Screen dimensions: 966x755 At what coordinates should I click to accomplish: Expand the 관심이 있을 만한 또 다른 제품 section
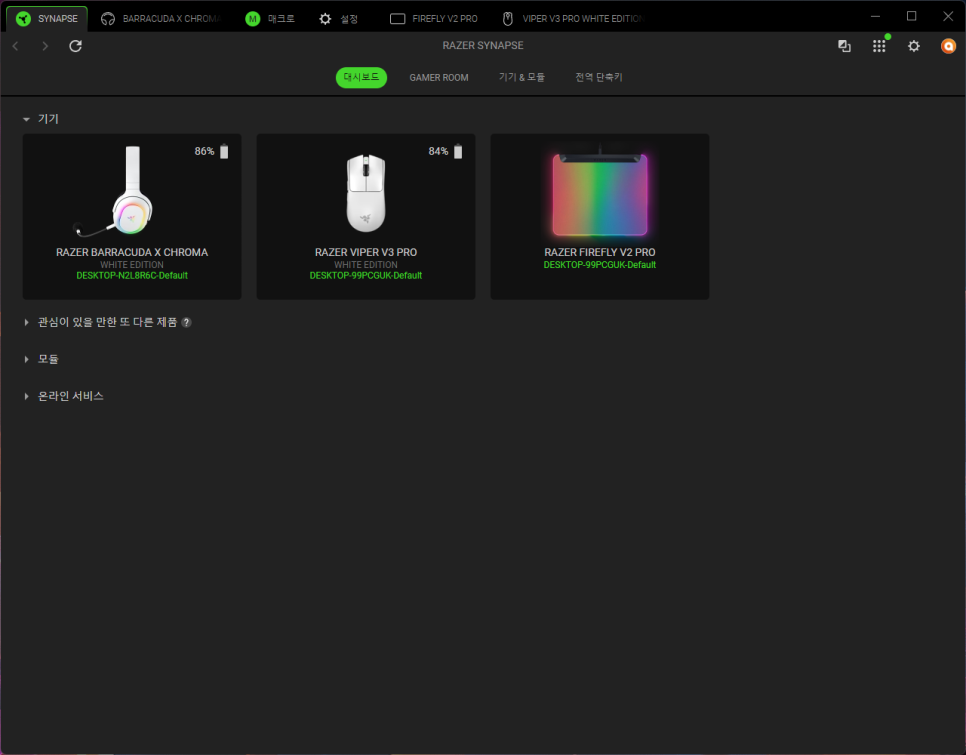point(27,323)
